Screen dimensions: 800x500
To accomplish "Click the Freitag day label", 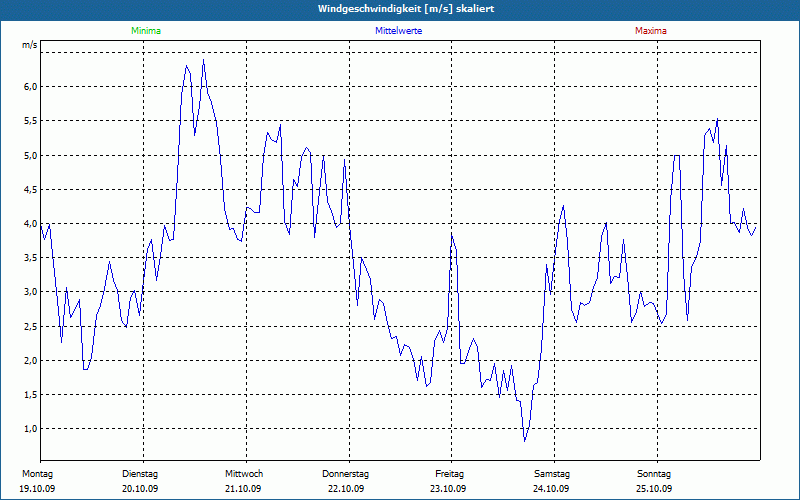I will pyautogui.click(x=449, y=474).
